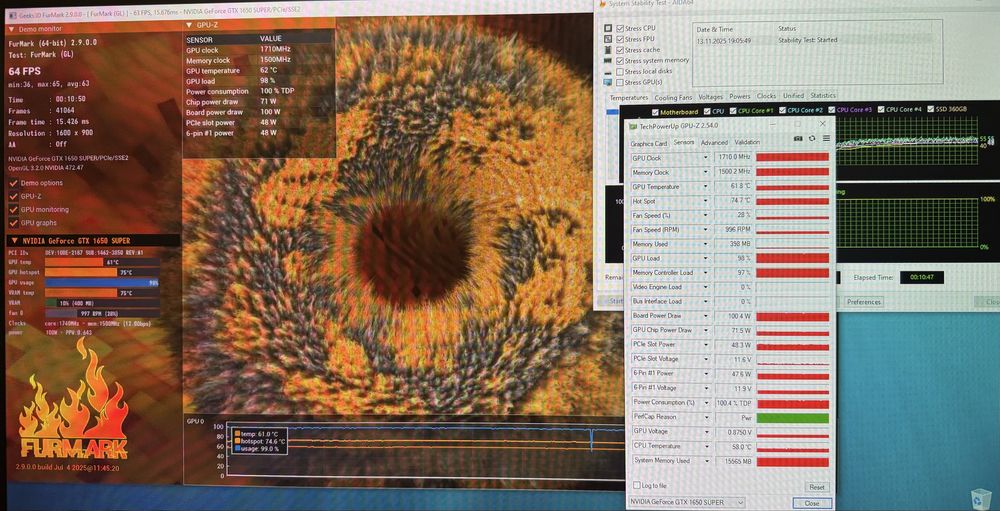
Task: Click the 64 FPS readout in FurMark
Action: pyautogui.click(x=25, y=71)
